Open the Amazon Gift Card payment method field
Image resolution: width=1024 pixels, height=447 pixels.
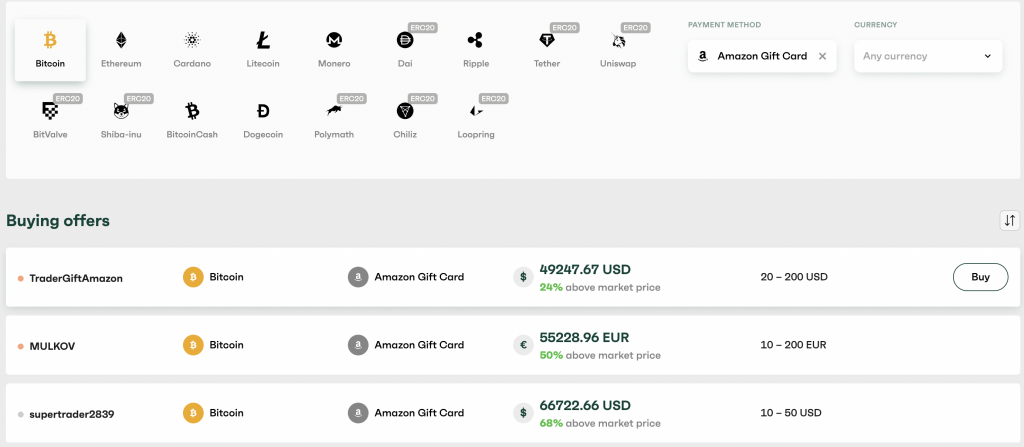pyautogui.click(x=762, y=56)
